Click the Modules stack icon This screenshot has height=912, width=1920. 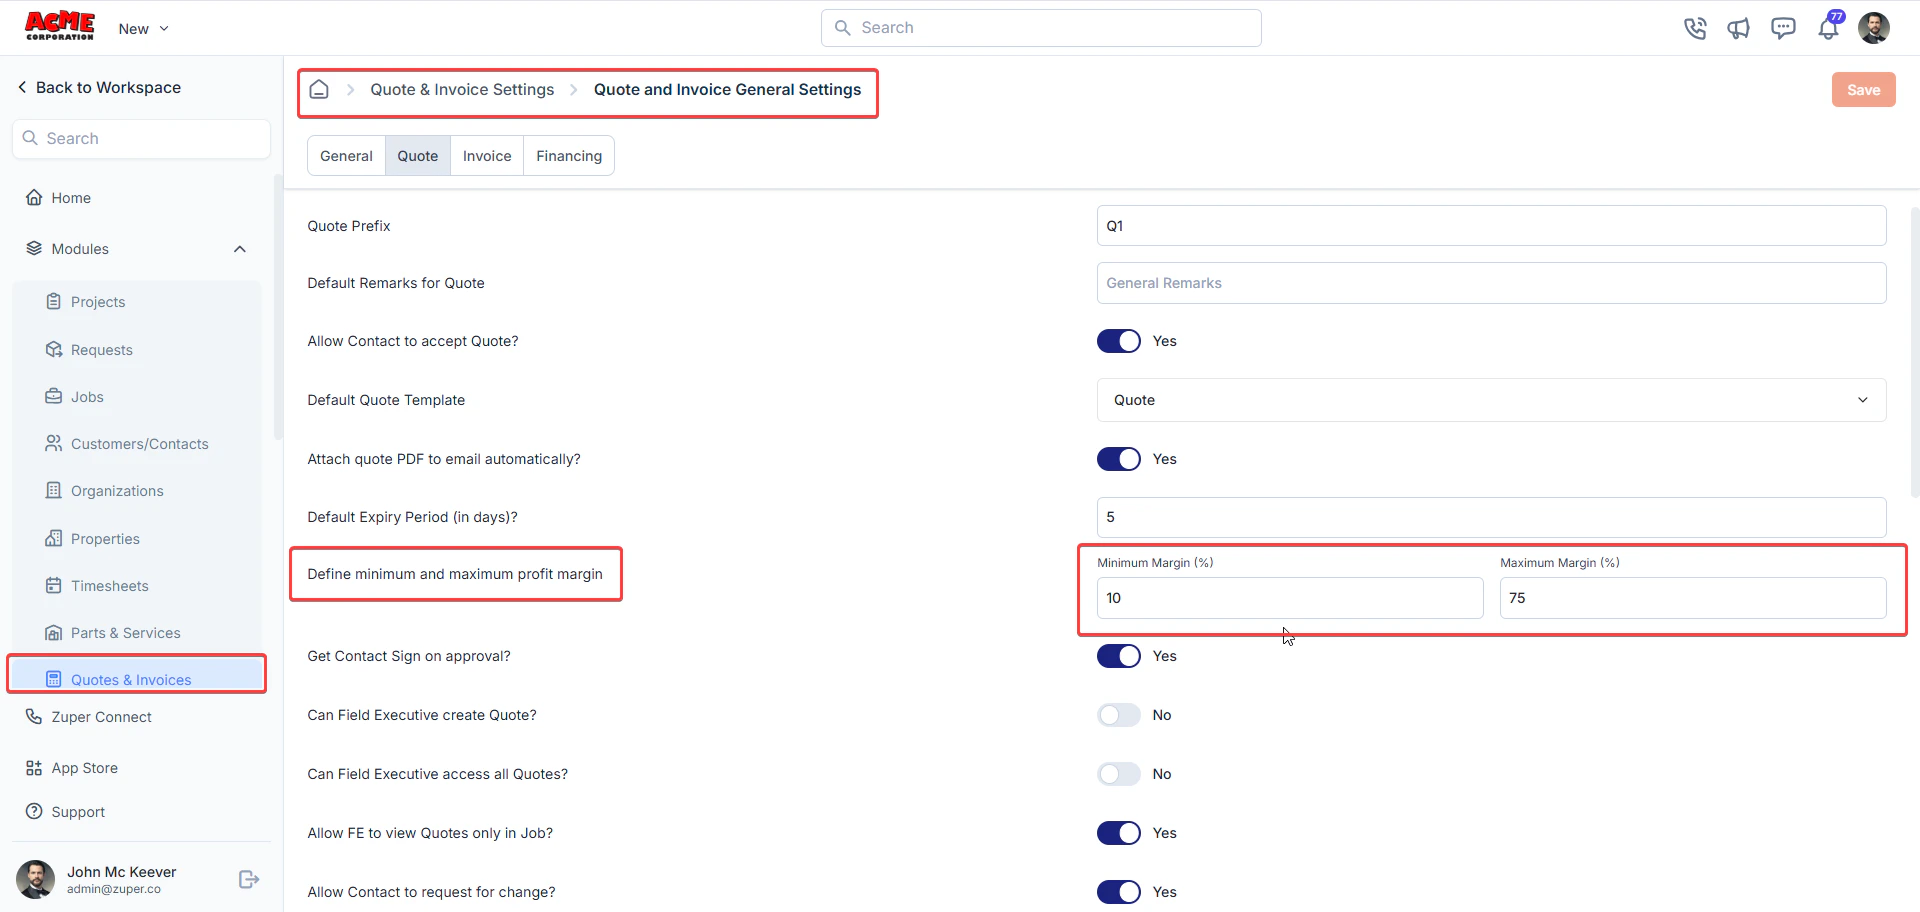pyautogui.click(x=34, y=248)
